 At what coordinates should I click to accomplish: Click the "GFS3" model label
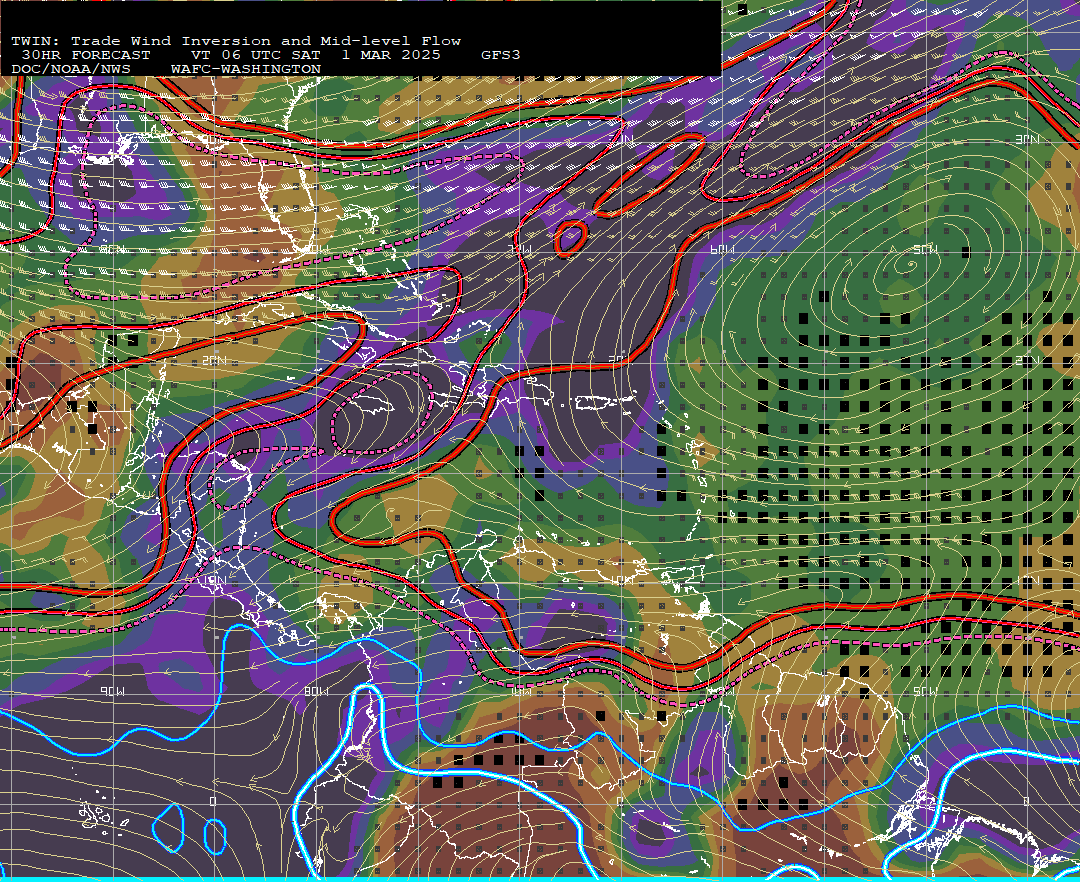coord(501,55)
